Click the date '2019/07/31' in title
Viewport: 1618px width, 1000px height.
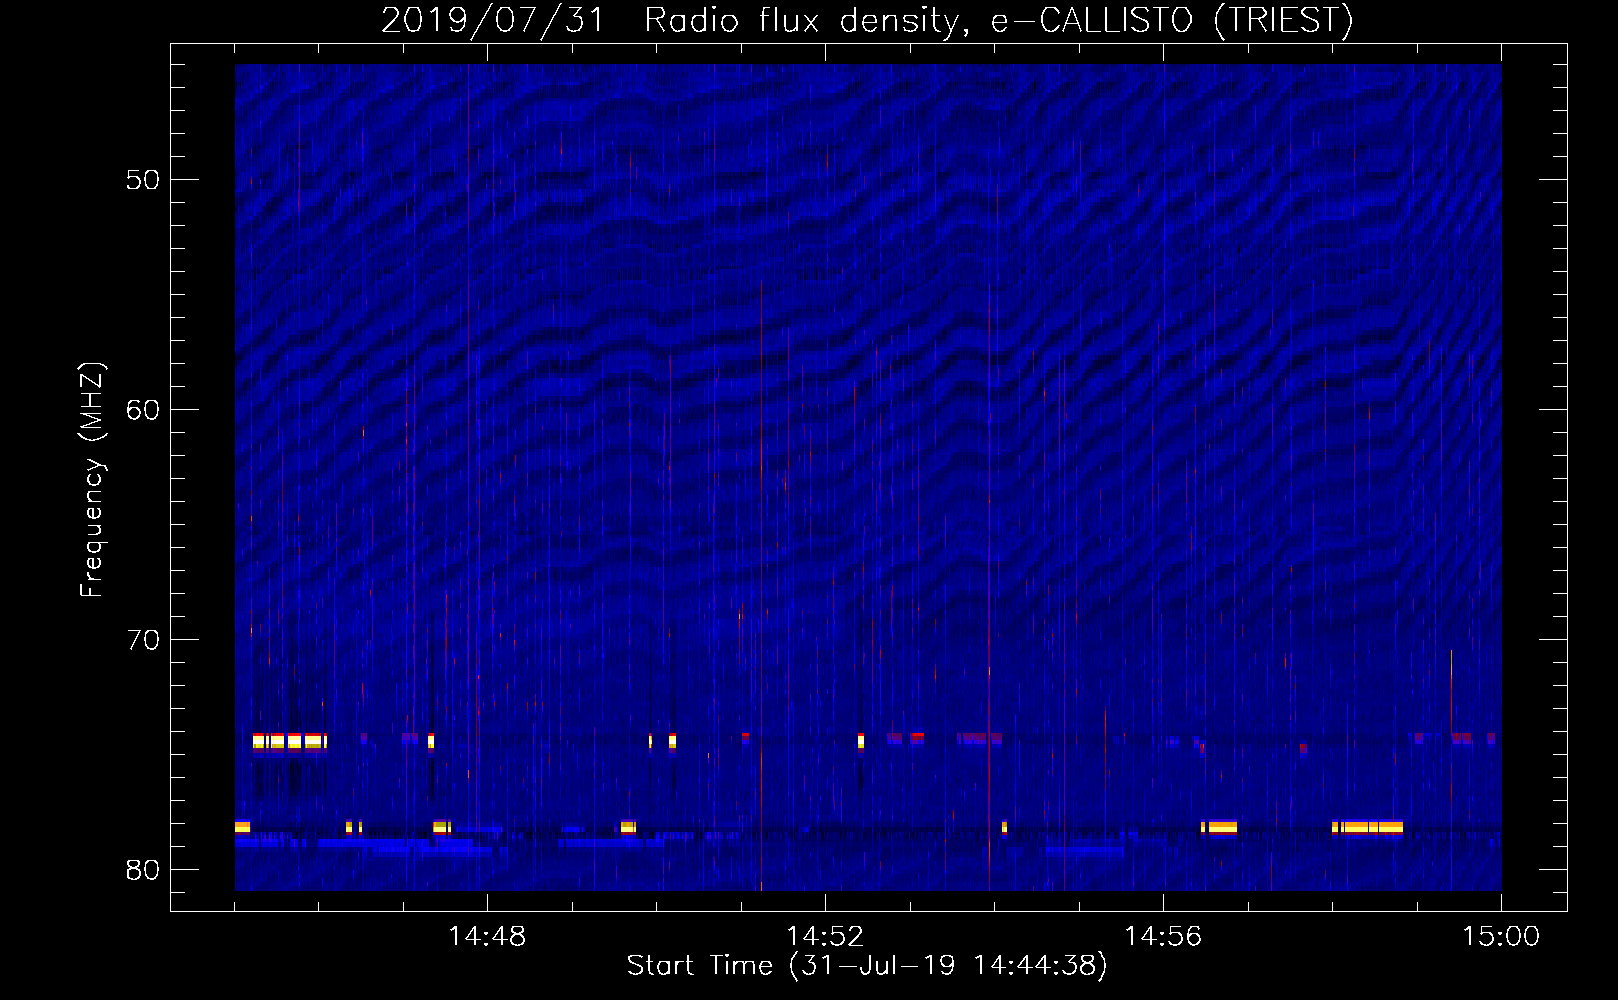tap(493, 20)
